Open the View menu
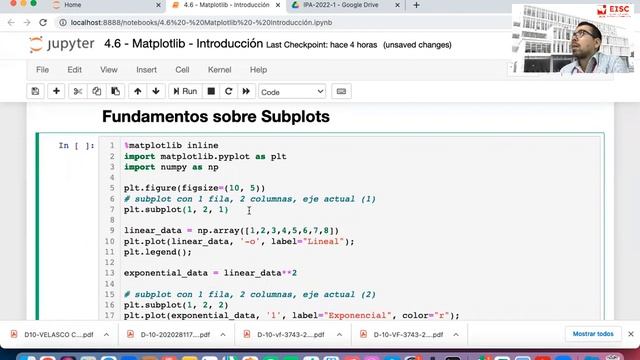Viewport: 640px width, 360px height. pyautogui.click(x=109, y=70)
